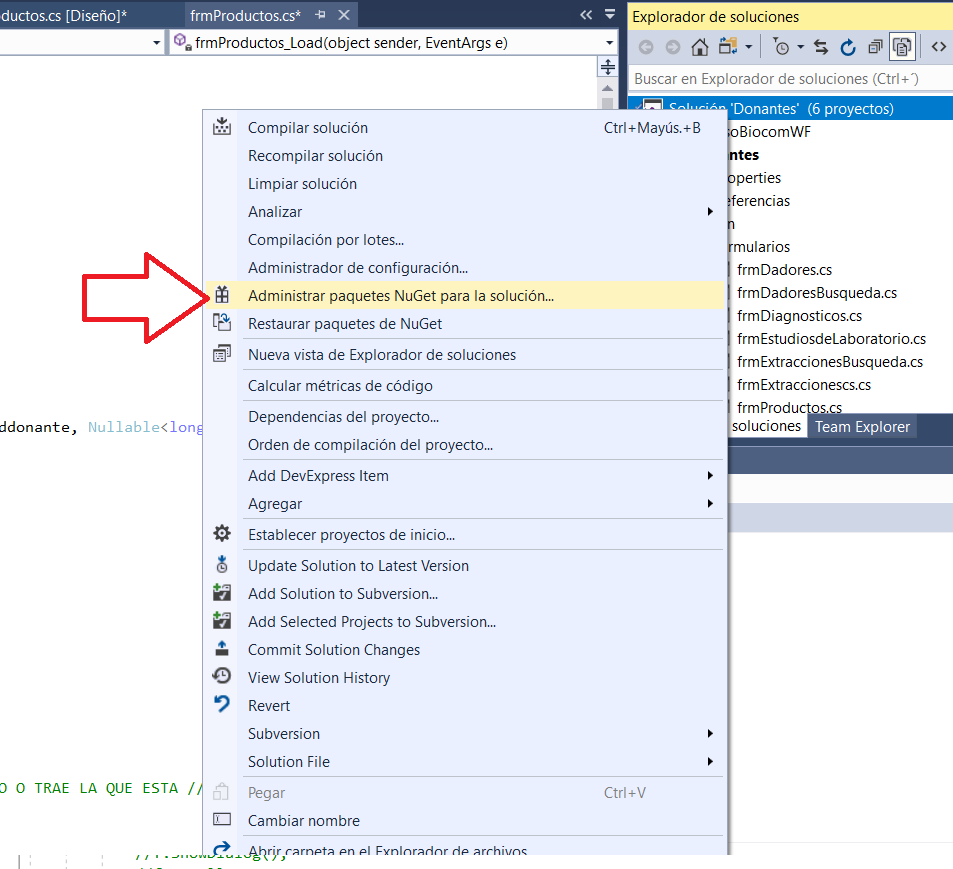This screenshot has width=953, height=869.
Task: Click the double-chevron tab overflow icon
Action: (x=586, y=15)
